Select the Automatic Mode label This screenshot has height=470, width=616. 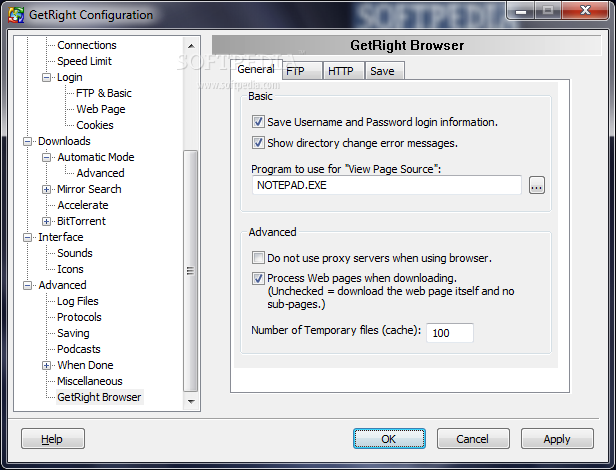pos(96,157)
